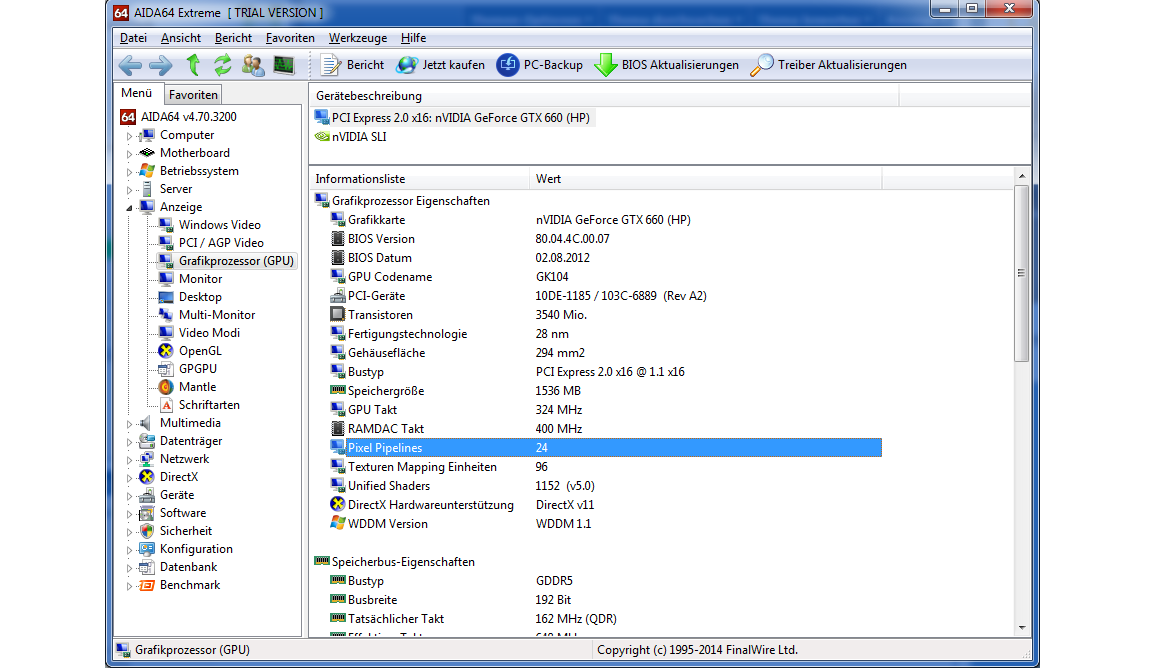The height and width of the screenshot is (670, 1152).
Task: Open the Datei menu
Action: (x=133, y=38)
